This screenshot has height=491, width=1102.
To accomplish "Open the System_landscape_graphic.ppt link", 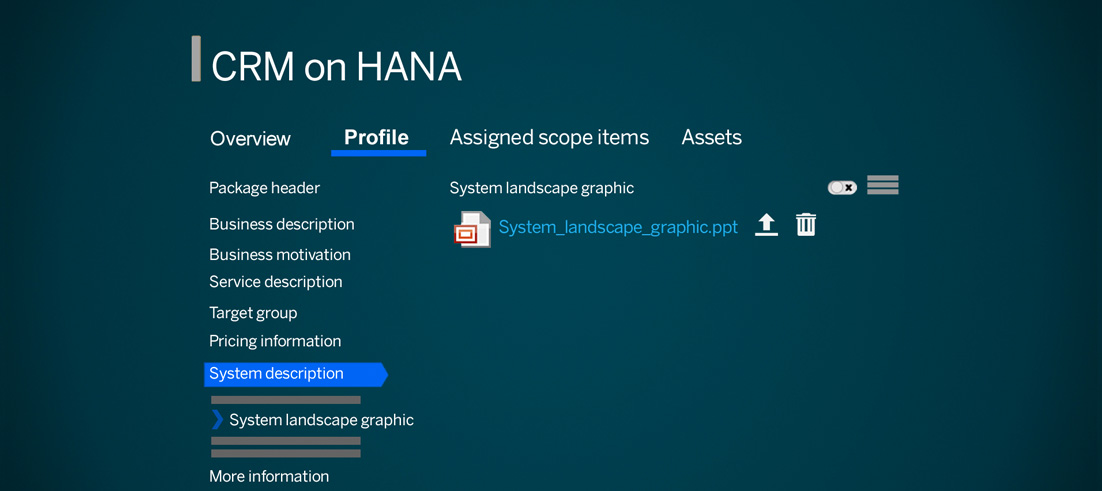I will pos(618,228).
